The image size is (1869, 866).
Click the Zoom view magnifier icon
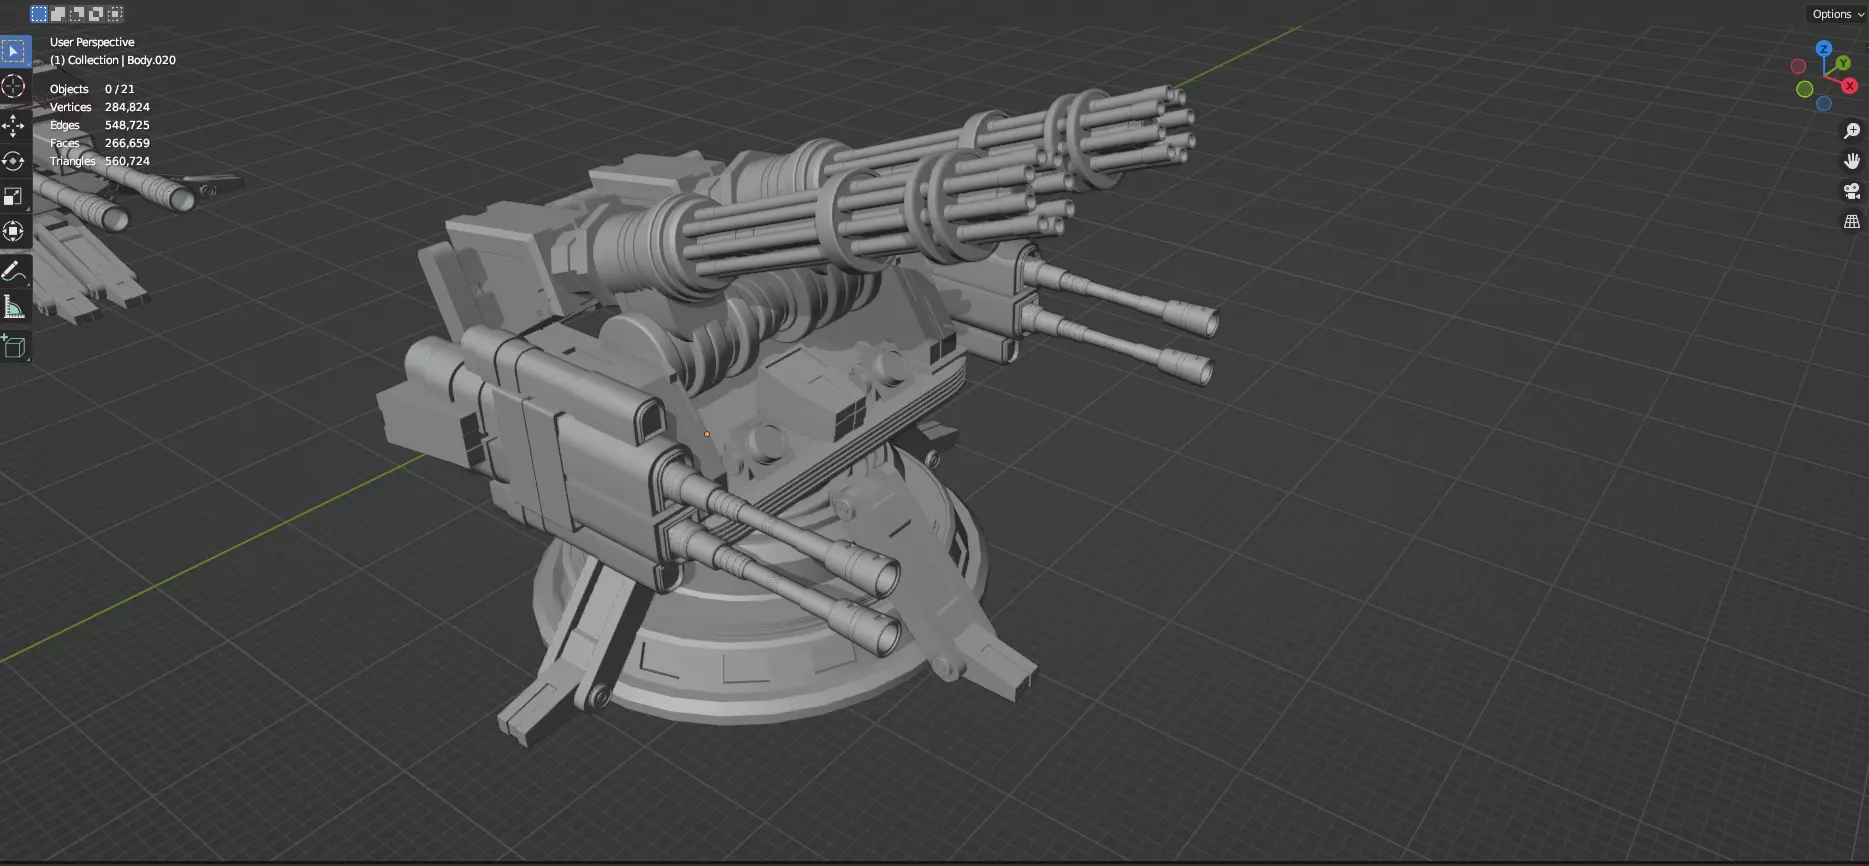click(x=1852, y=131)
